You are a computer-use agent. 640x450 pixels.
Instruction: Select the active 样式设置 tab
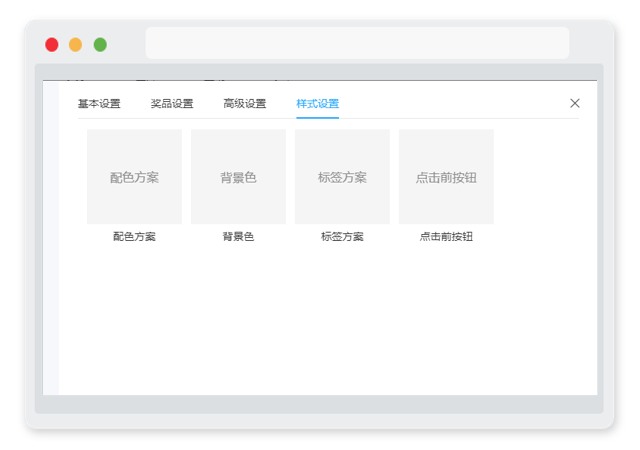[x=318, y=104]
